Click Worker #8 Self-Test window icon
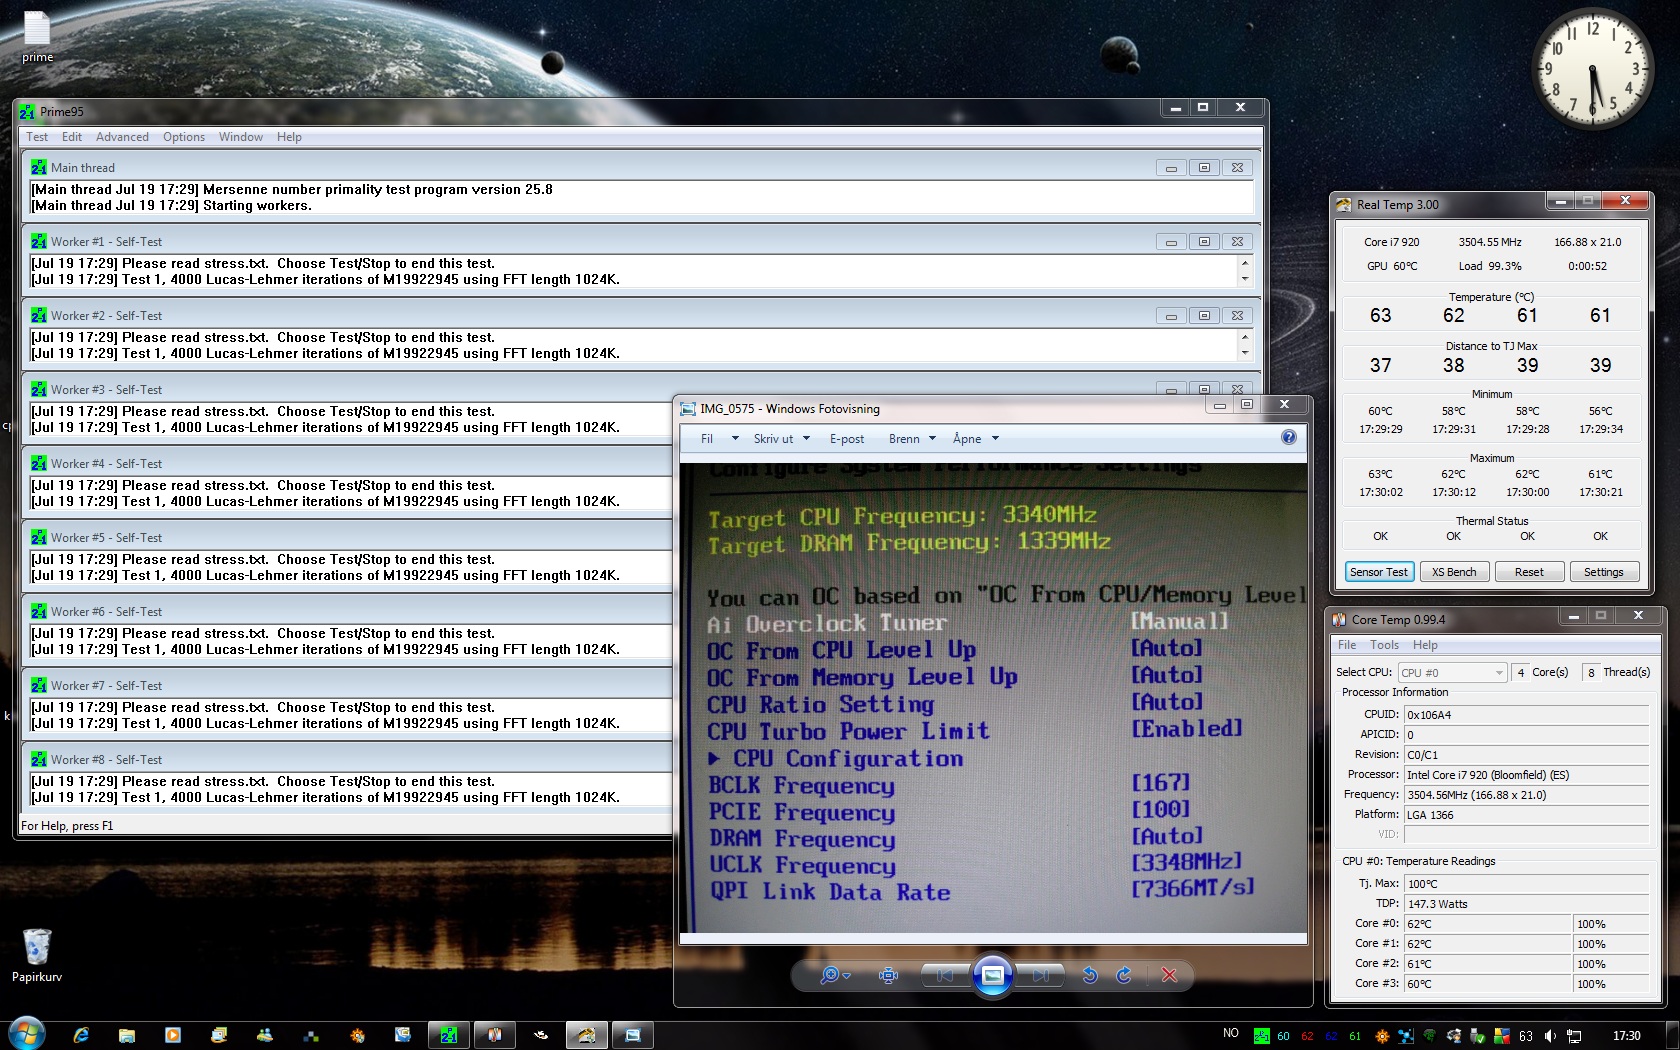This screenshot has width=1680, height=1050. (39, 760)
